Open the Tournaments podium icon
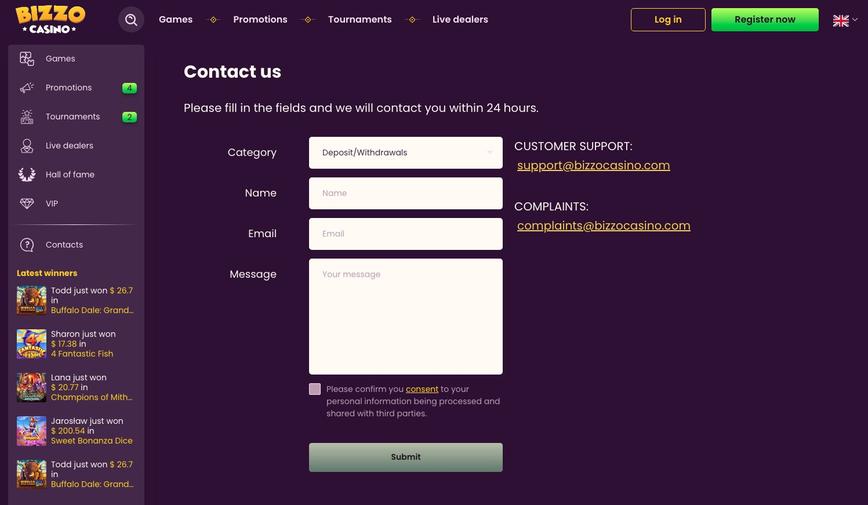This screenshot has width=868, height=505. pos(27,116)
